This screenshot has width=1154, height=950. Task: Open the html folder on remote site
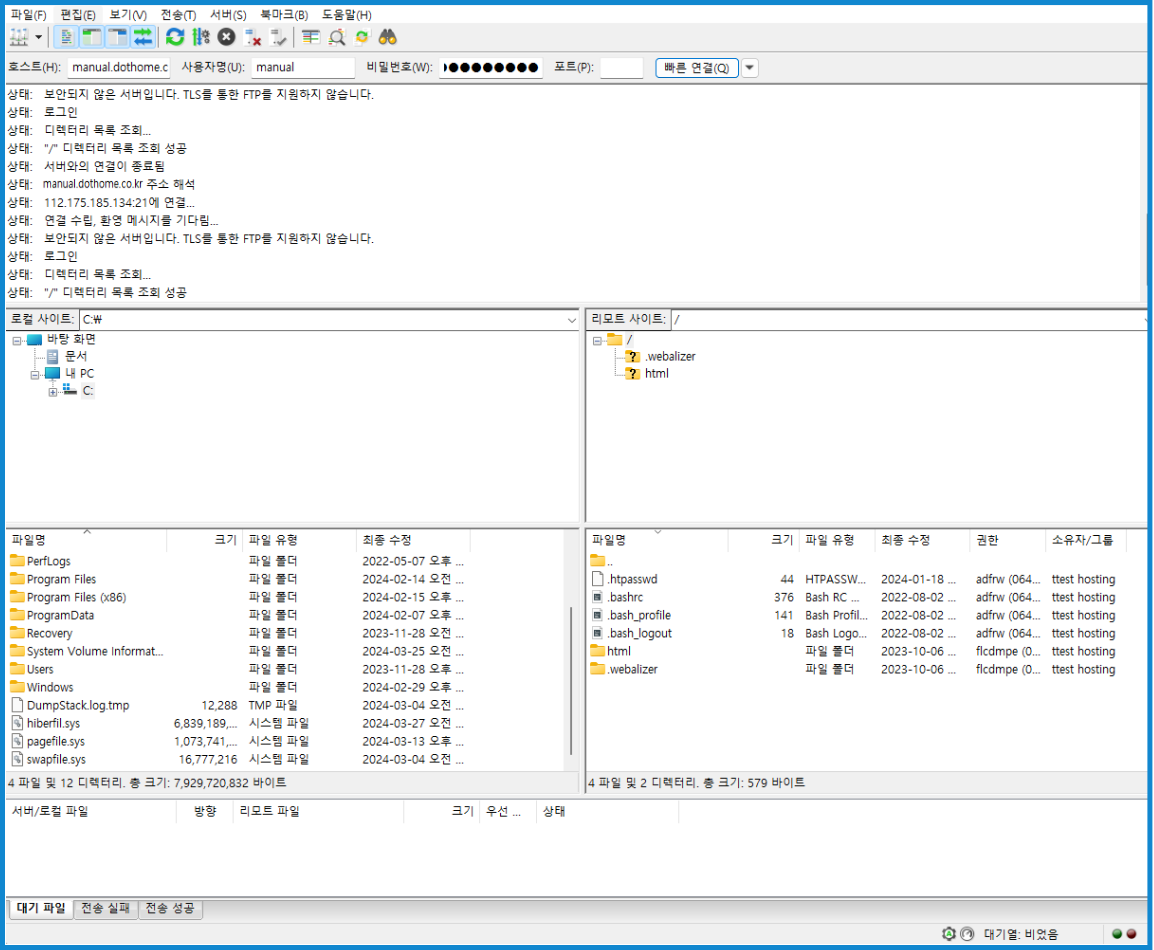(x=622, y=651)
